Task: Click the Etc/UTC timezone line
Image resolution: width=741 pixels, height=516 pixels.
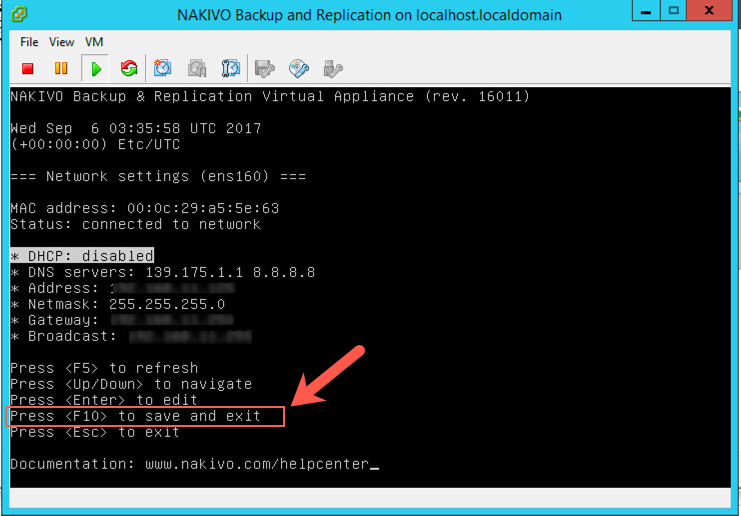Action: [x=95, y=145]
